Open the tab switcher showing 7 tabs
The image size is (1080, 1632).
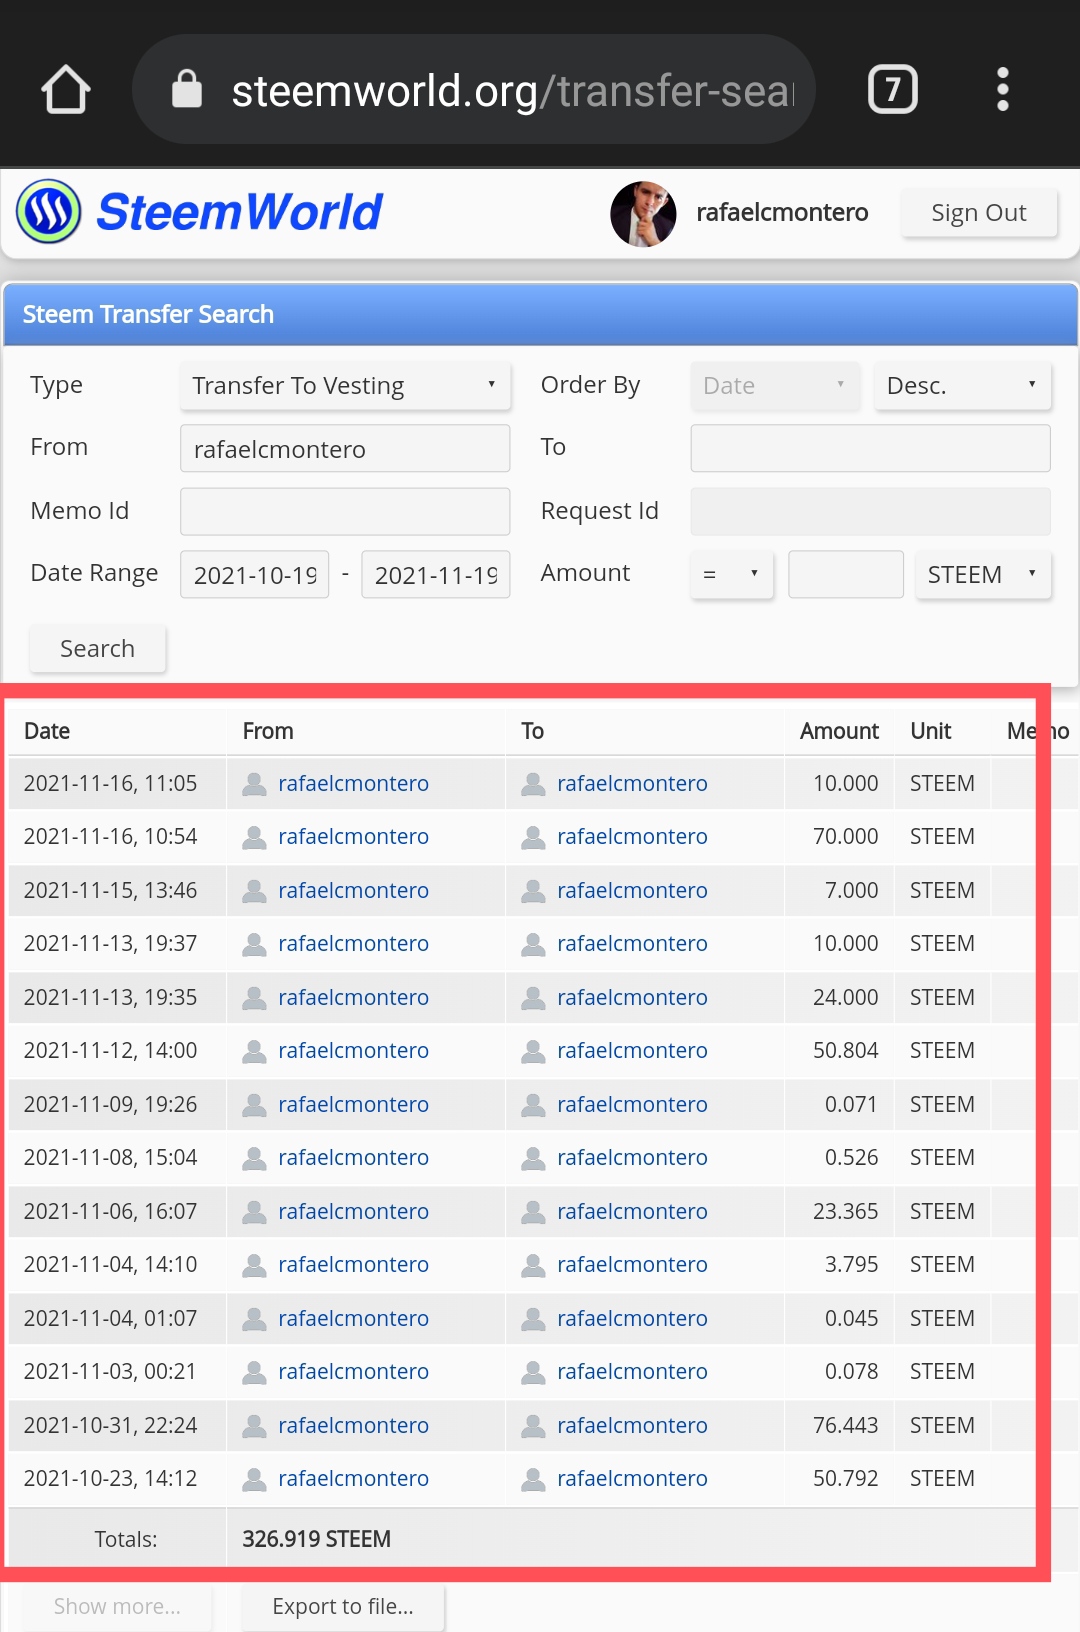pos(892,90)
